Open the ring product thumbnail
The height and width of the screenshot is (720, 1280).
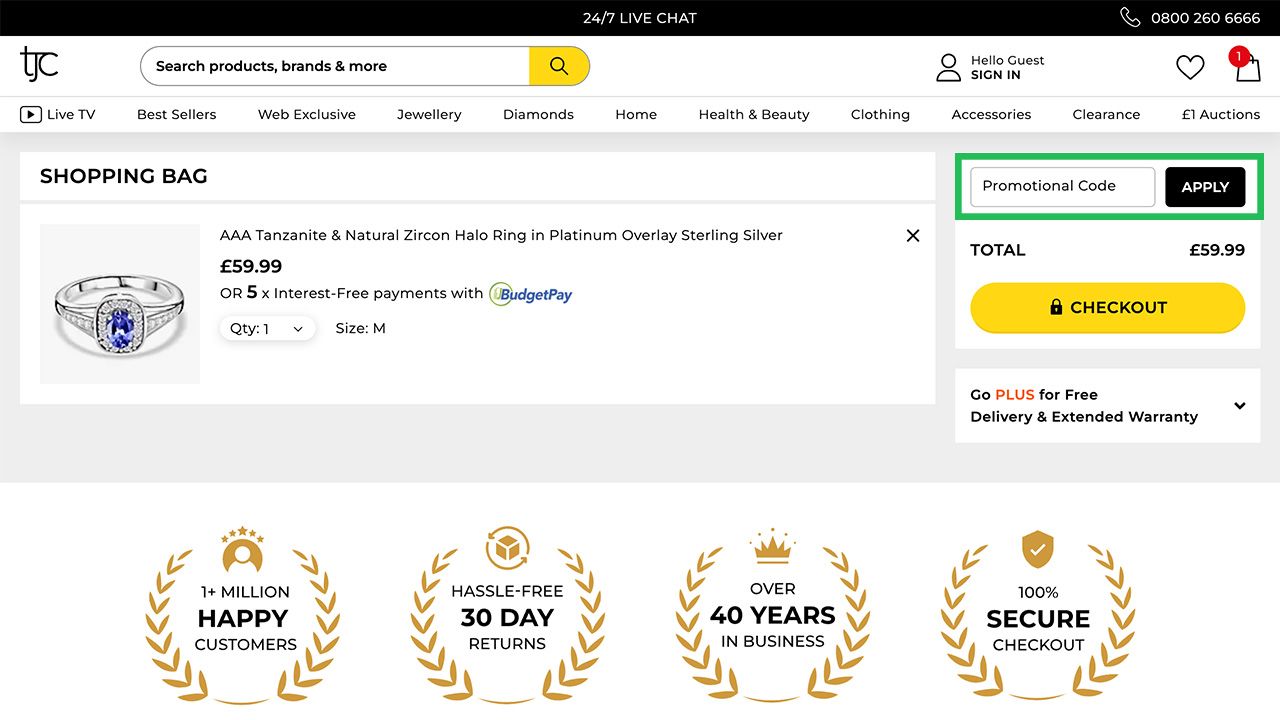[x=120, y=304]
